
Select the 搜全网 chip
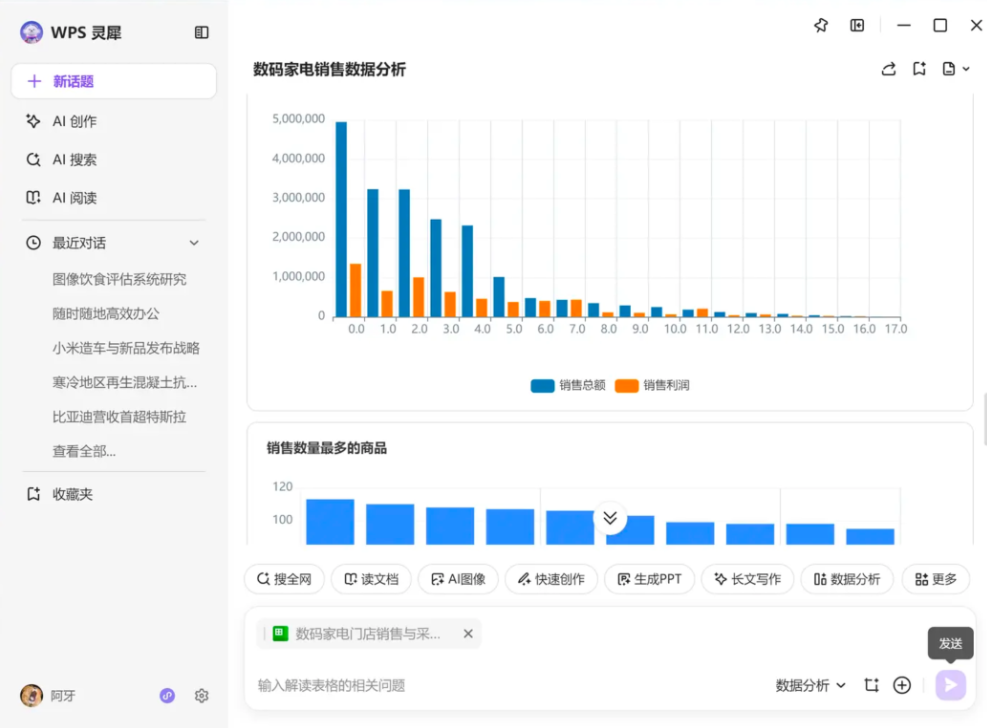pyautogui.click(x=285, y=579)
